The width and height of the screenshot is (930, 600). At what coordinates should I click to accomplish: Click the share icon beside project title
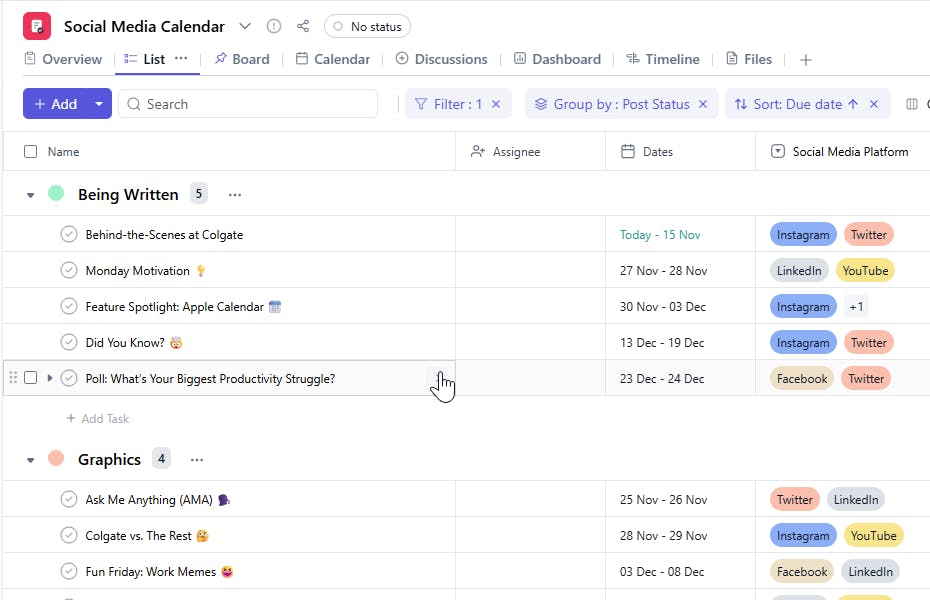pos(303,27)
